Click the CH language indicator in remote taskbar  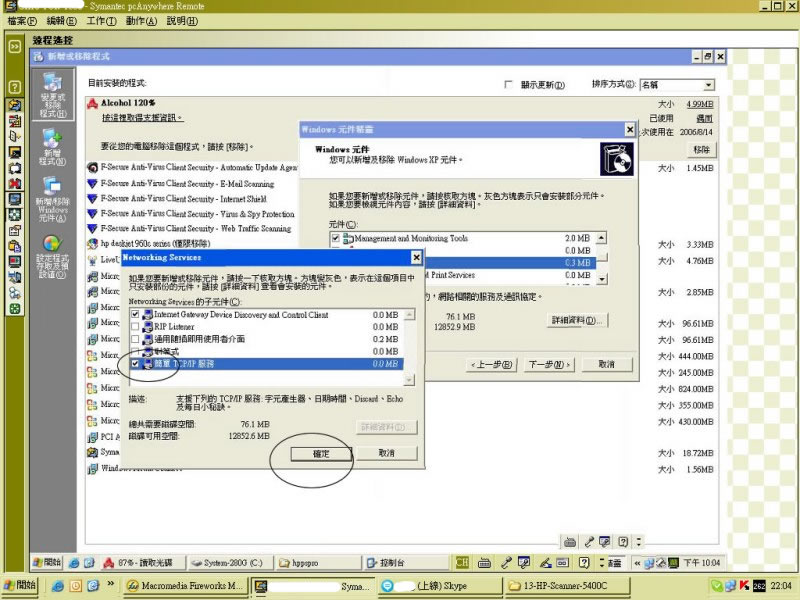tap(462, 563)
